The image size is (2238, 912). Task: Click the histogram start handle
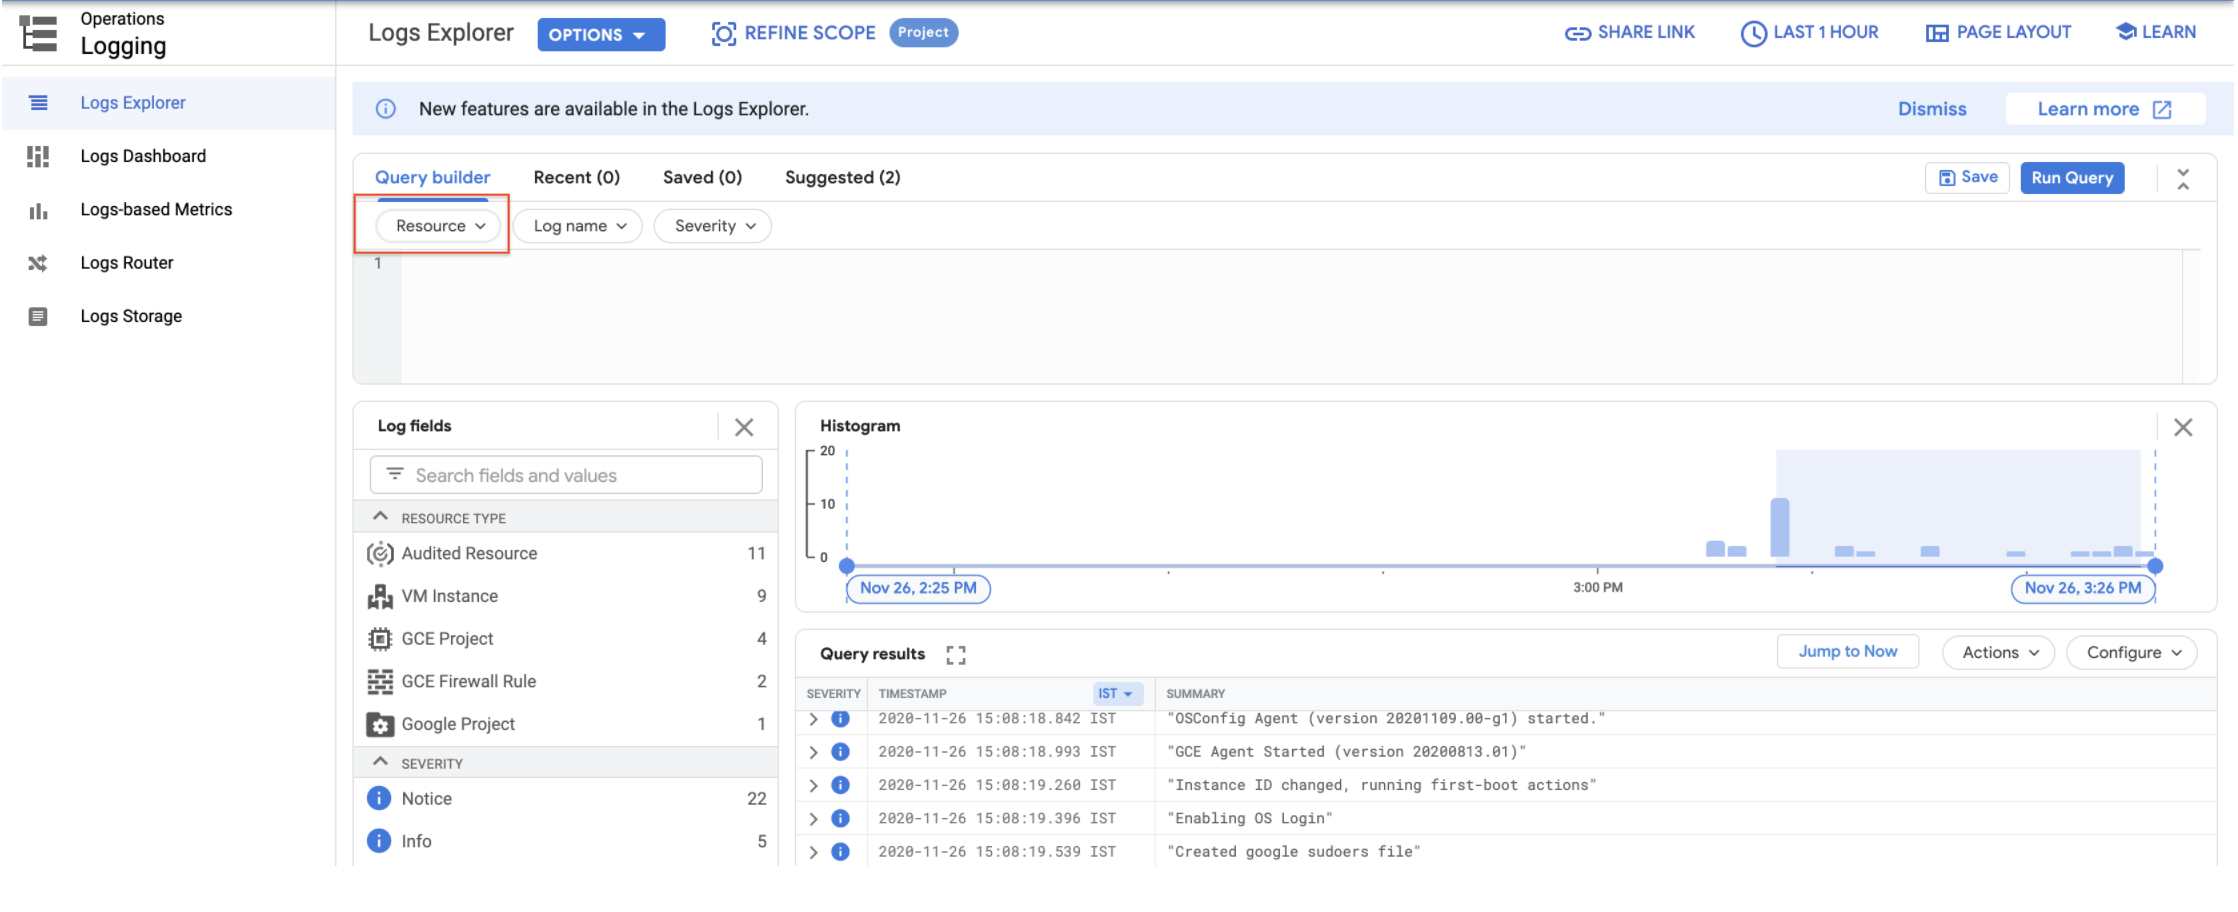click(847, 566)
